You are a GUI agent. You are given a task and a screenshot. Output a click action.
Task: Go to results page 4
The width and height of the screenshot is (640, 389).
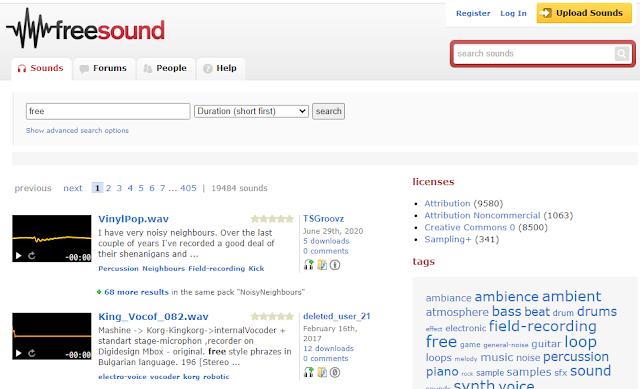(x=130, y=188)
